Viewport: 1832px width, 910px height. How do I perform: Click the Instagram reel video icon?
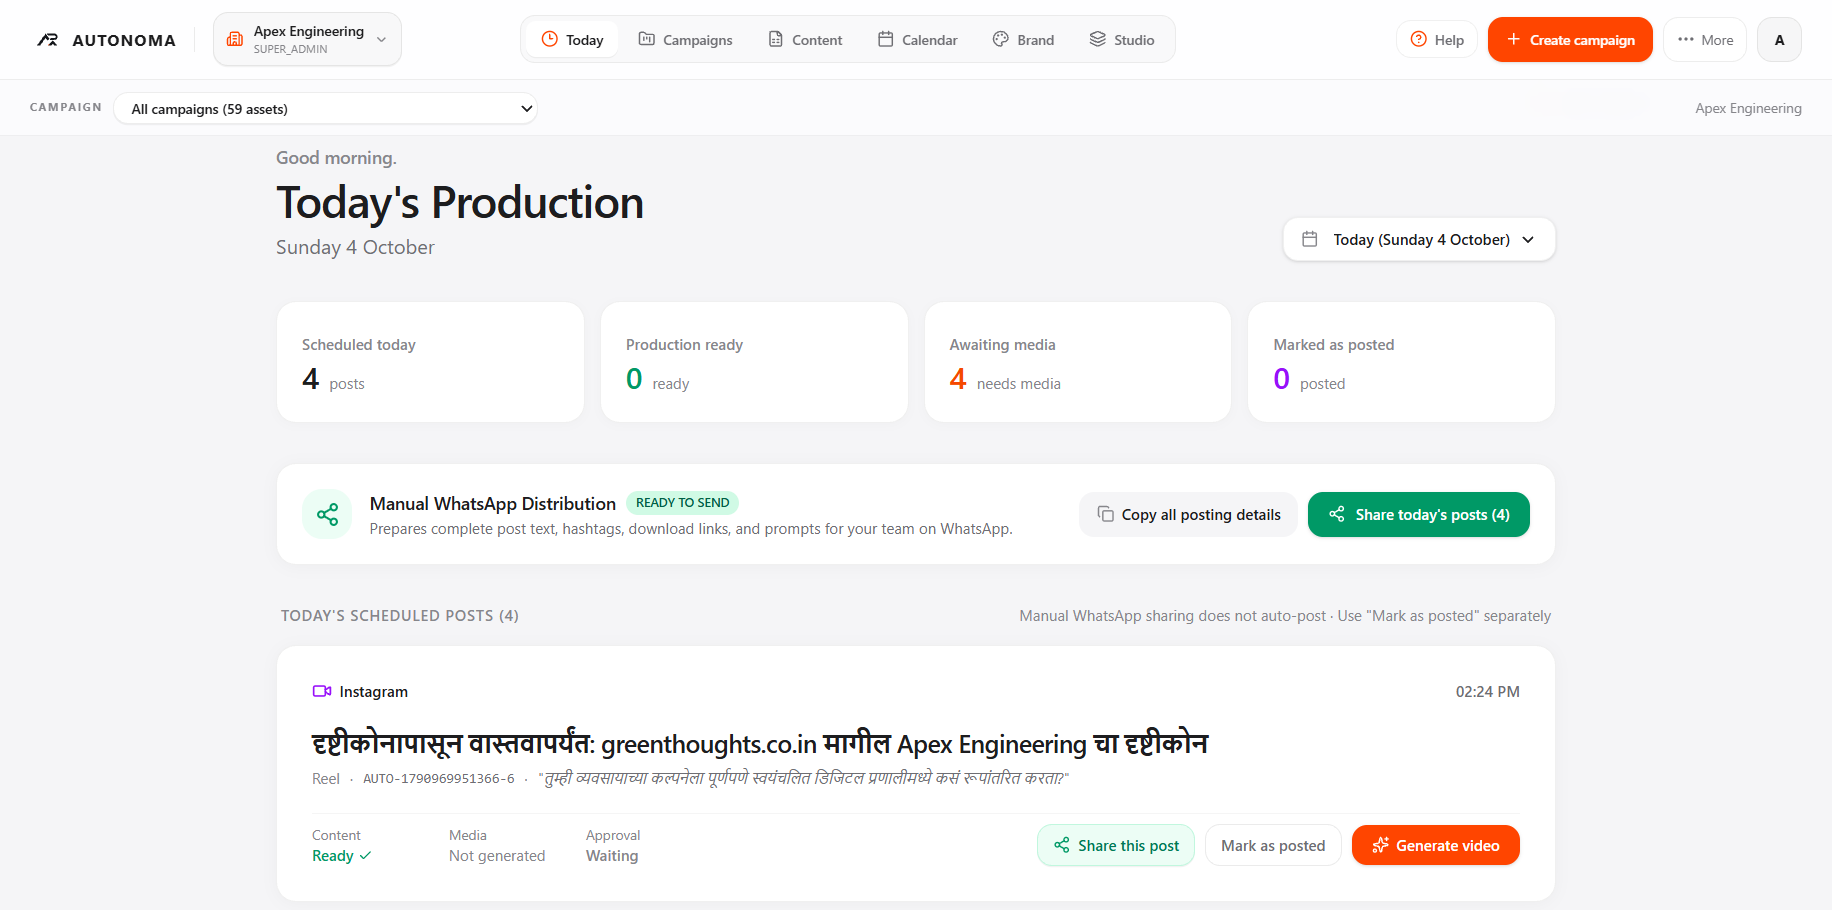point(322,691)
